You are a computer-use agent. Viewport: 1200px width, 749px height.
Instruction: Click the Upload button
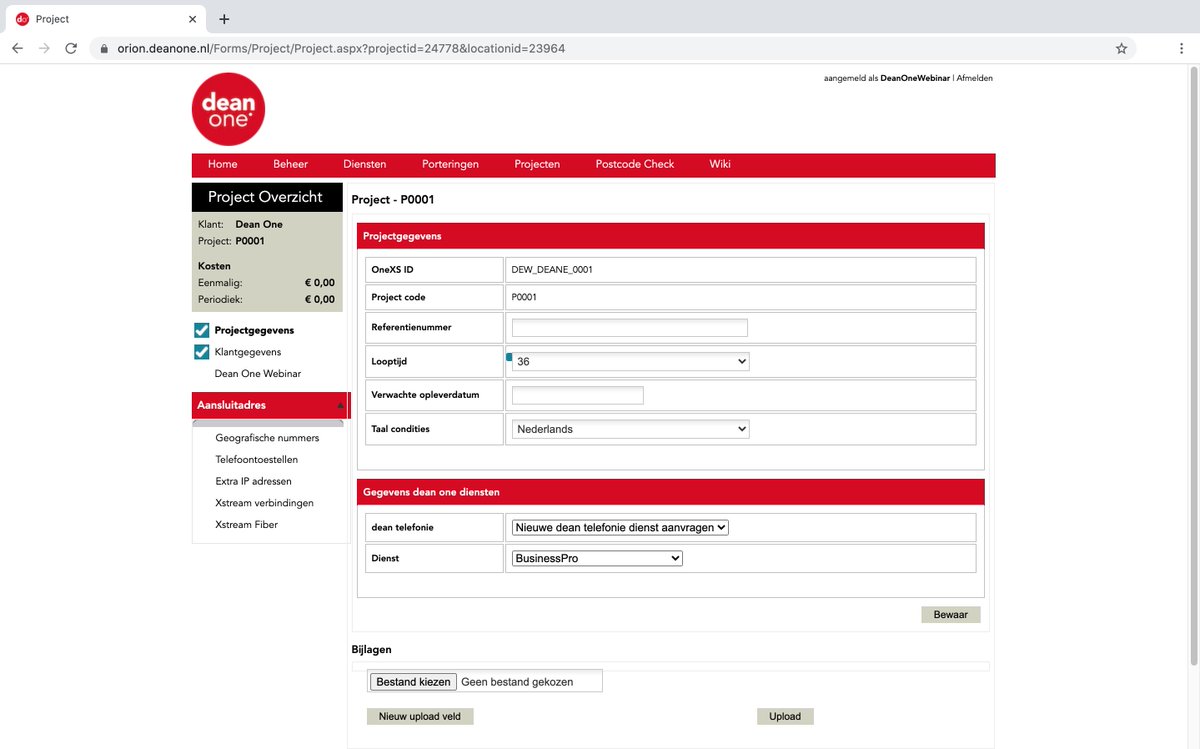pos(785,716)
